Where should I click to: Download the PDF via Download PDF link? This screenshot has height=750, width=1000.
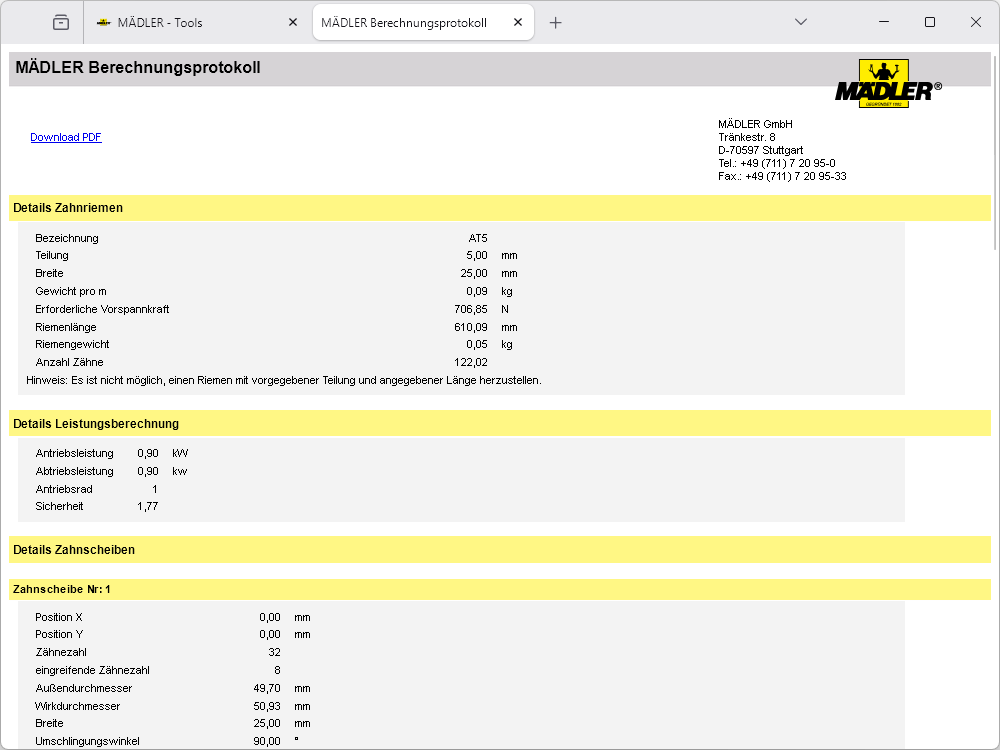pyautogui.click(x=65, y=137)
